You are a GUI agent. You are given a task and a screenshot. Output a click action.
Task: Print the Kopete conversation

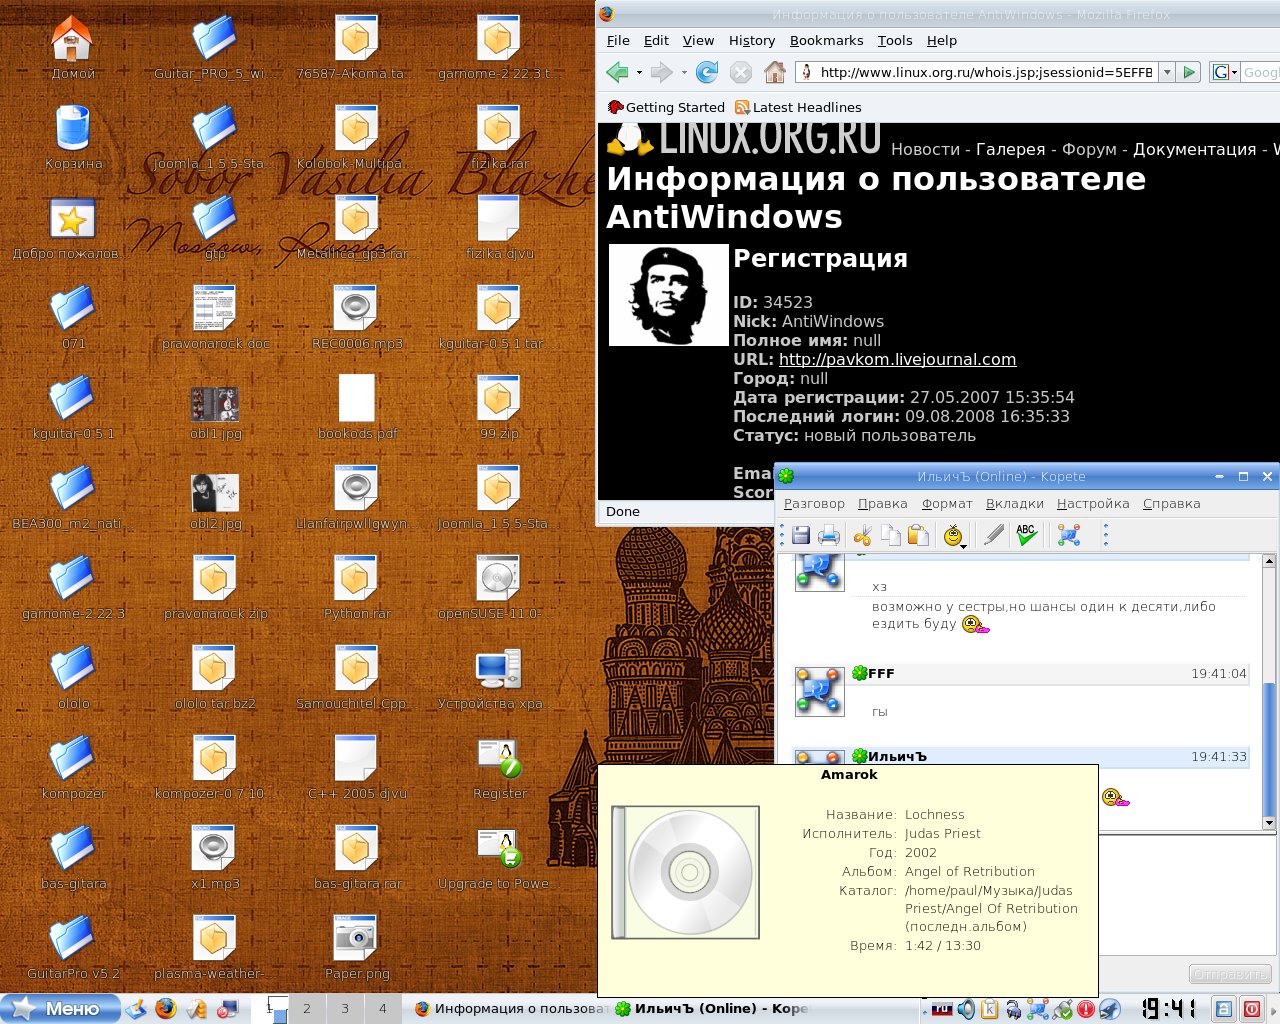828,536
